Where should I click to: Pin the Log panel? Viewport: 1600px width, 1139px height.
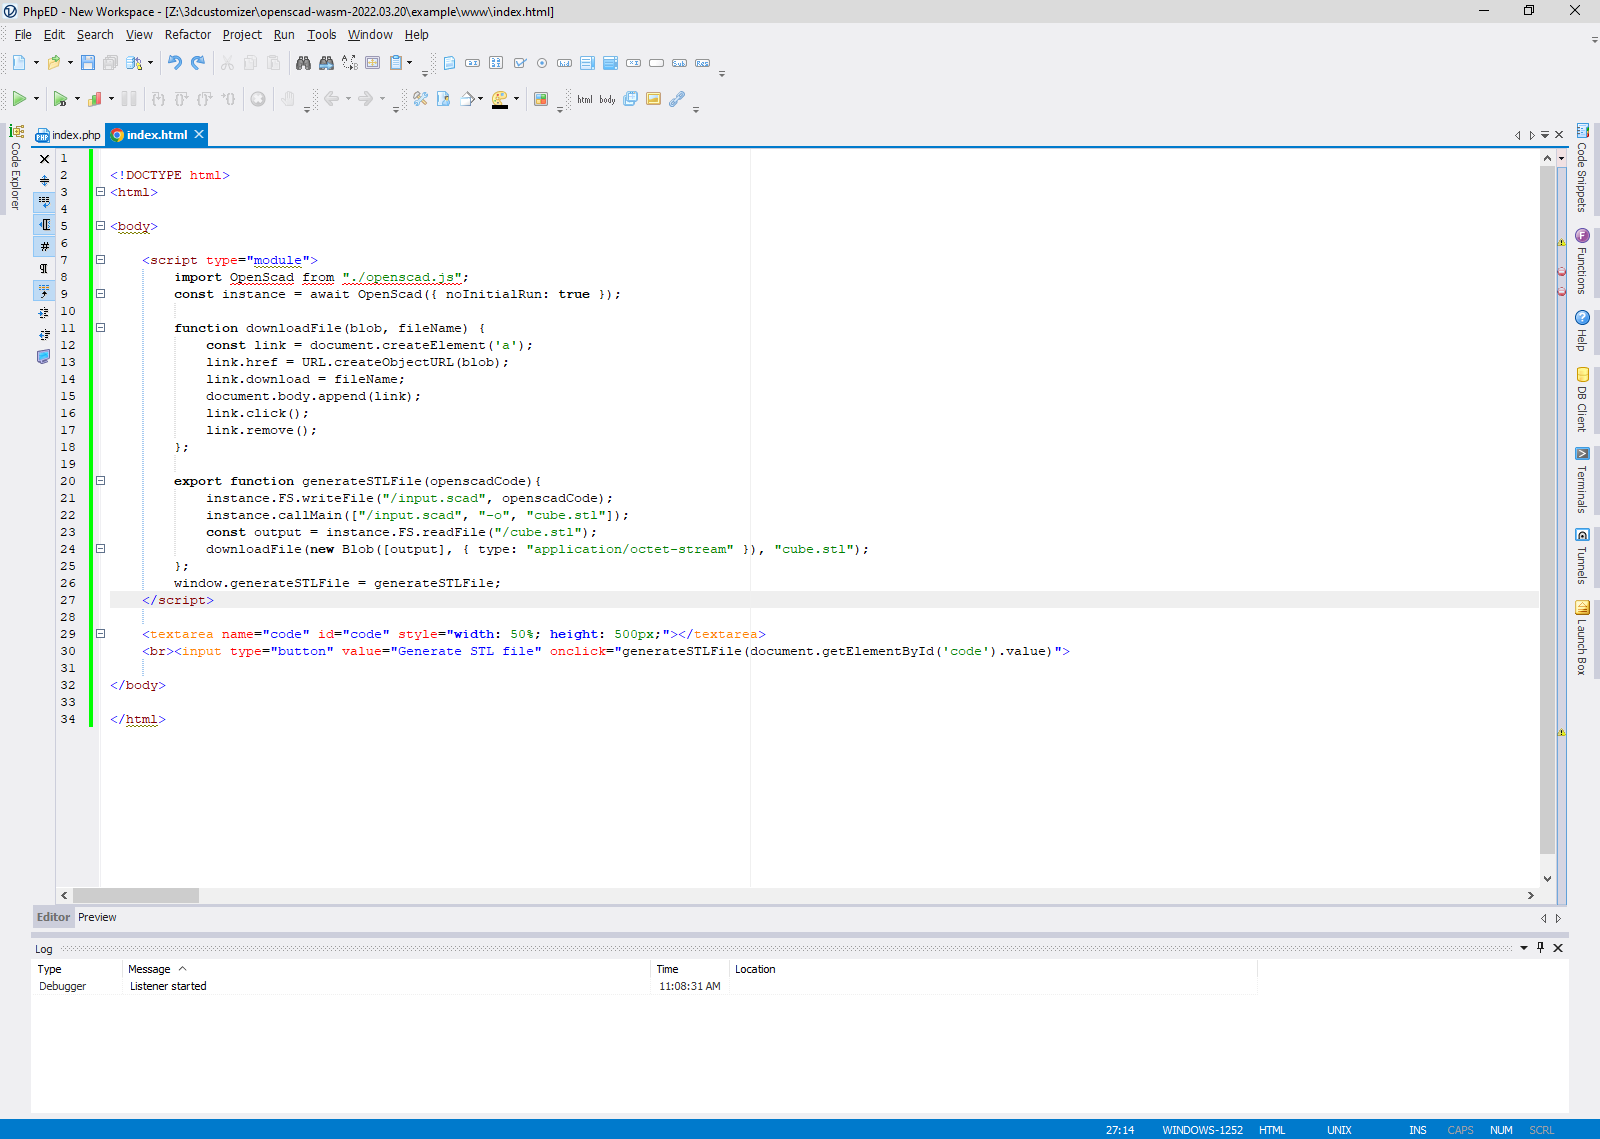pyautogui.click(x=1540, y=948)
